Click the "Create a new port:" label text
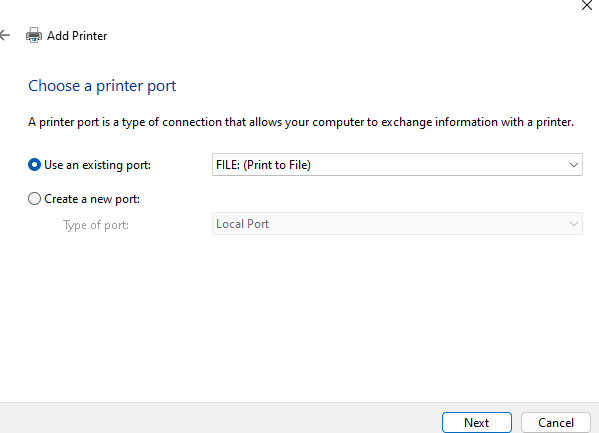Viewport: 599px width, 433px height. click(92, 199)
